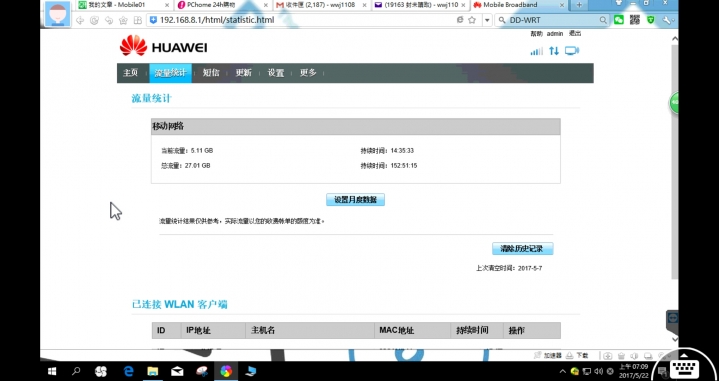Open the wrench tools icon
720x381 pixels.
point(667,20)
